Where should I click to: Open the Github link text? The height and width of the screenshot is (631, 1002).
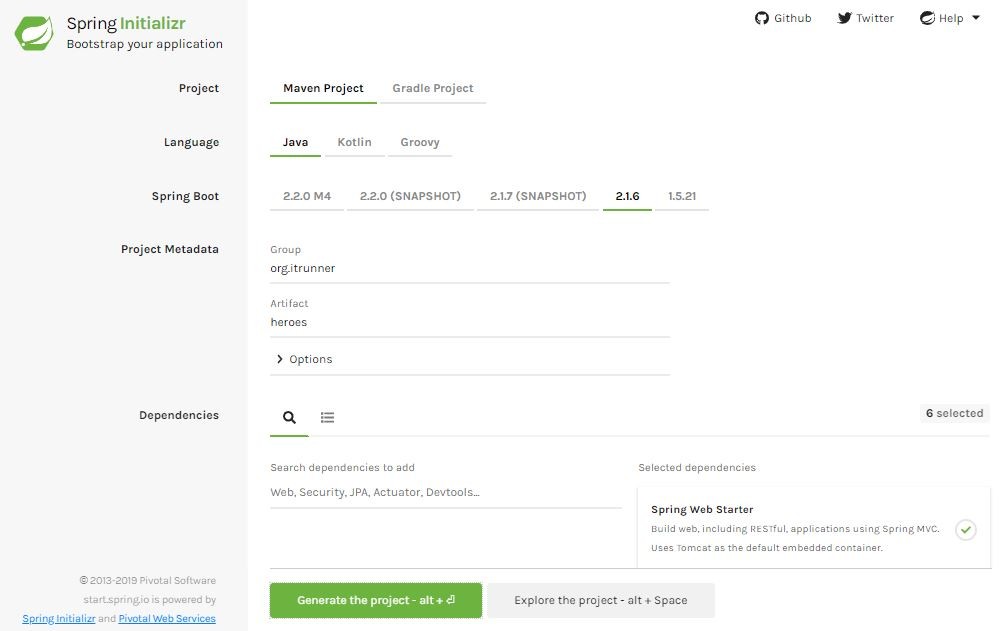click(x=792, y=18)
